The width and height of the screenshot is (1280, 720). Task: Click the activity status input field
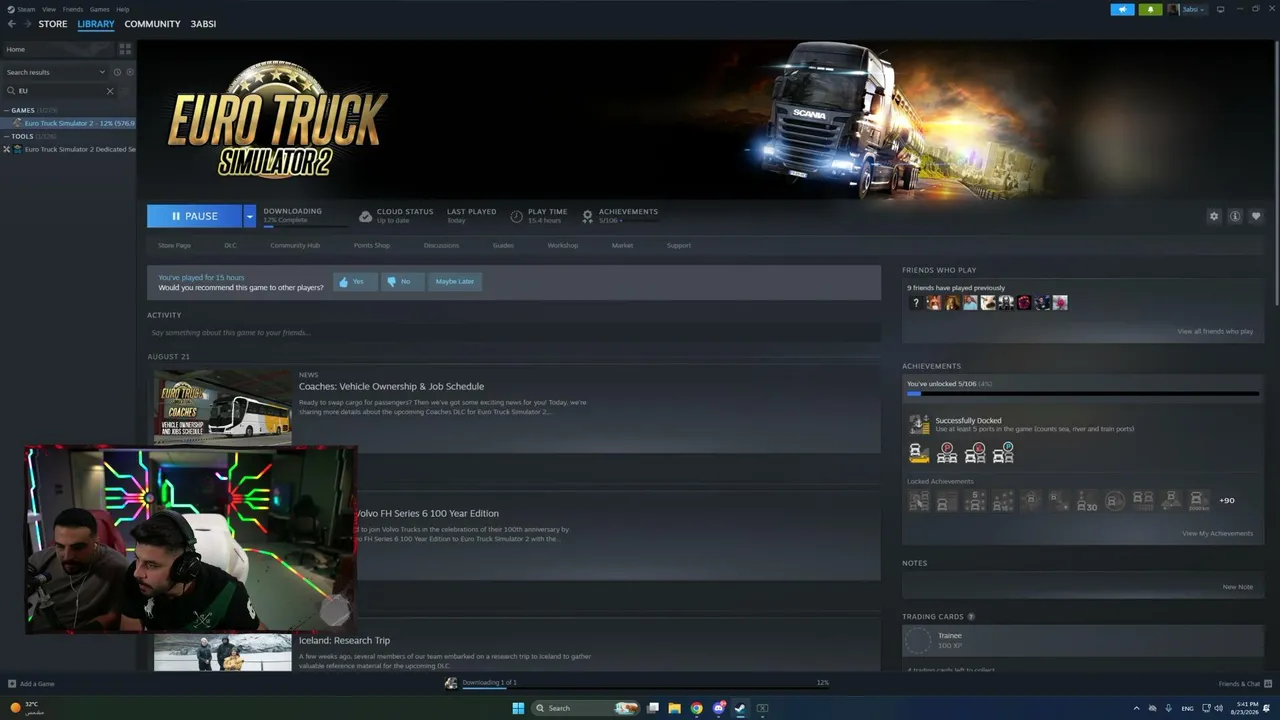(x=514, y=333)
